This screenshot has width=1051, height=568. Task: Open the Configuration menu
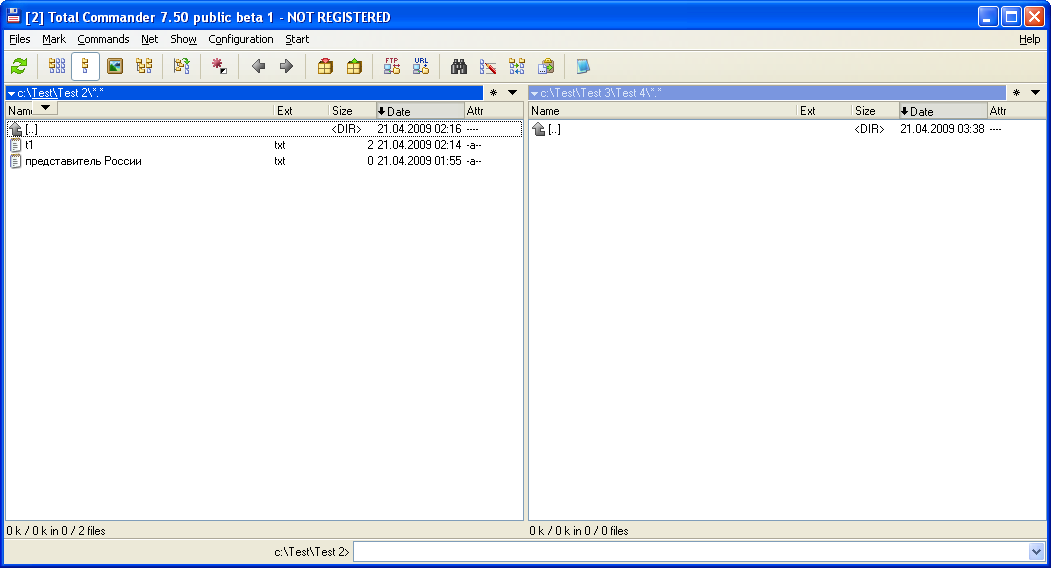click(241, 39)
